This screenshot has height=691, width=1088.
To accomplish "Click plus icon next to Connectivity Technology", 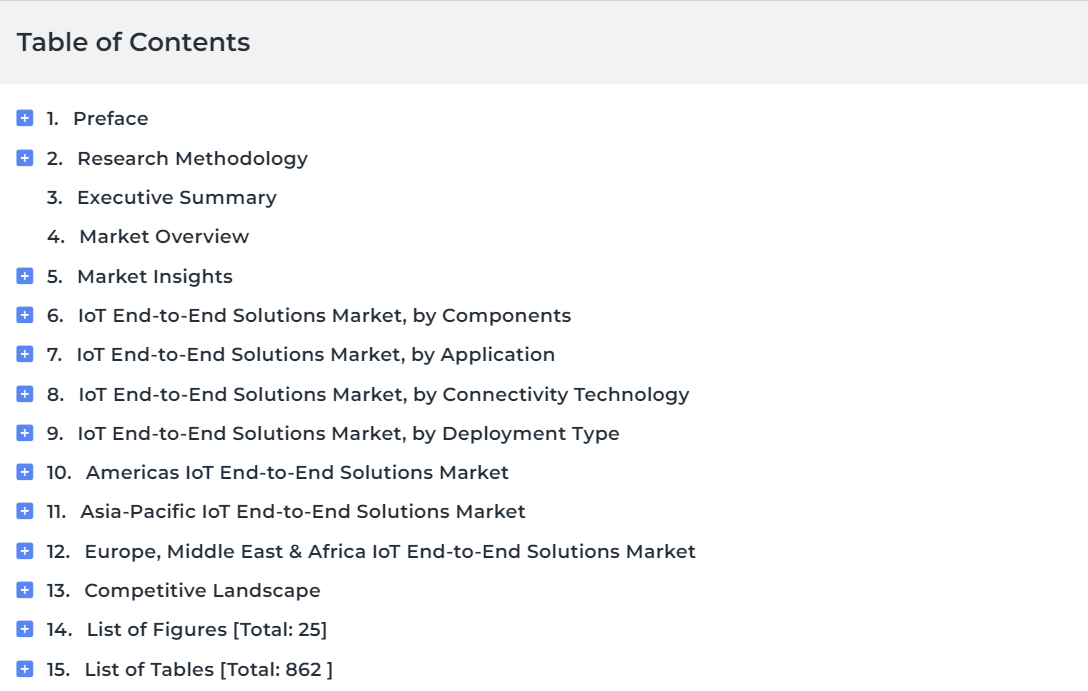I will (24, 394).
